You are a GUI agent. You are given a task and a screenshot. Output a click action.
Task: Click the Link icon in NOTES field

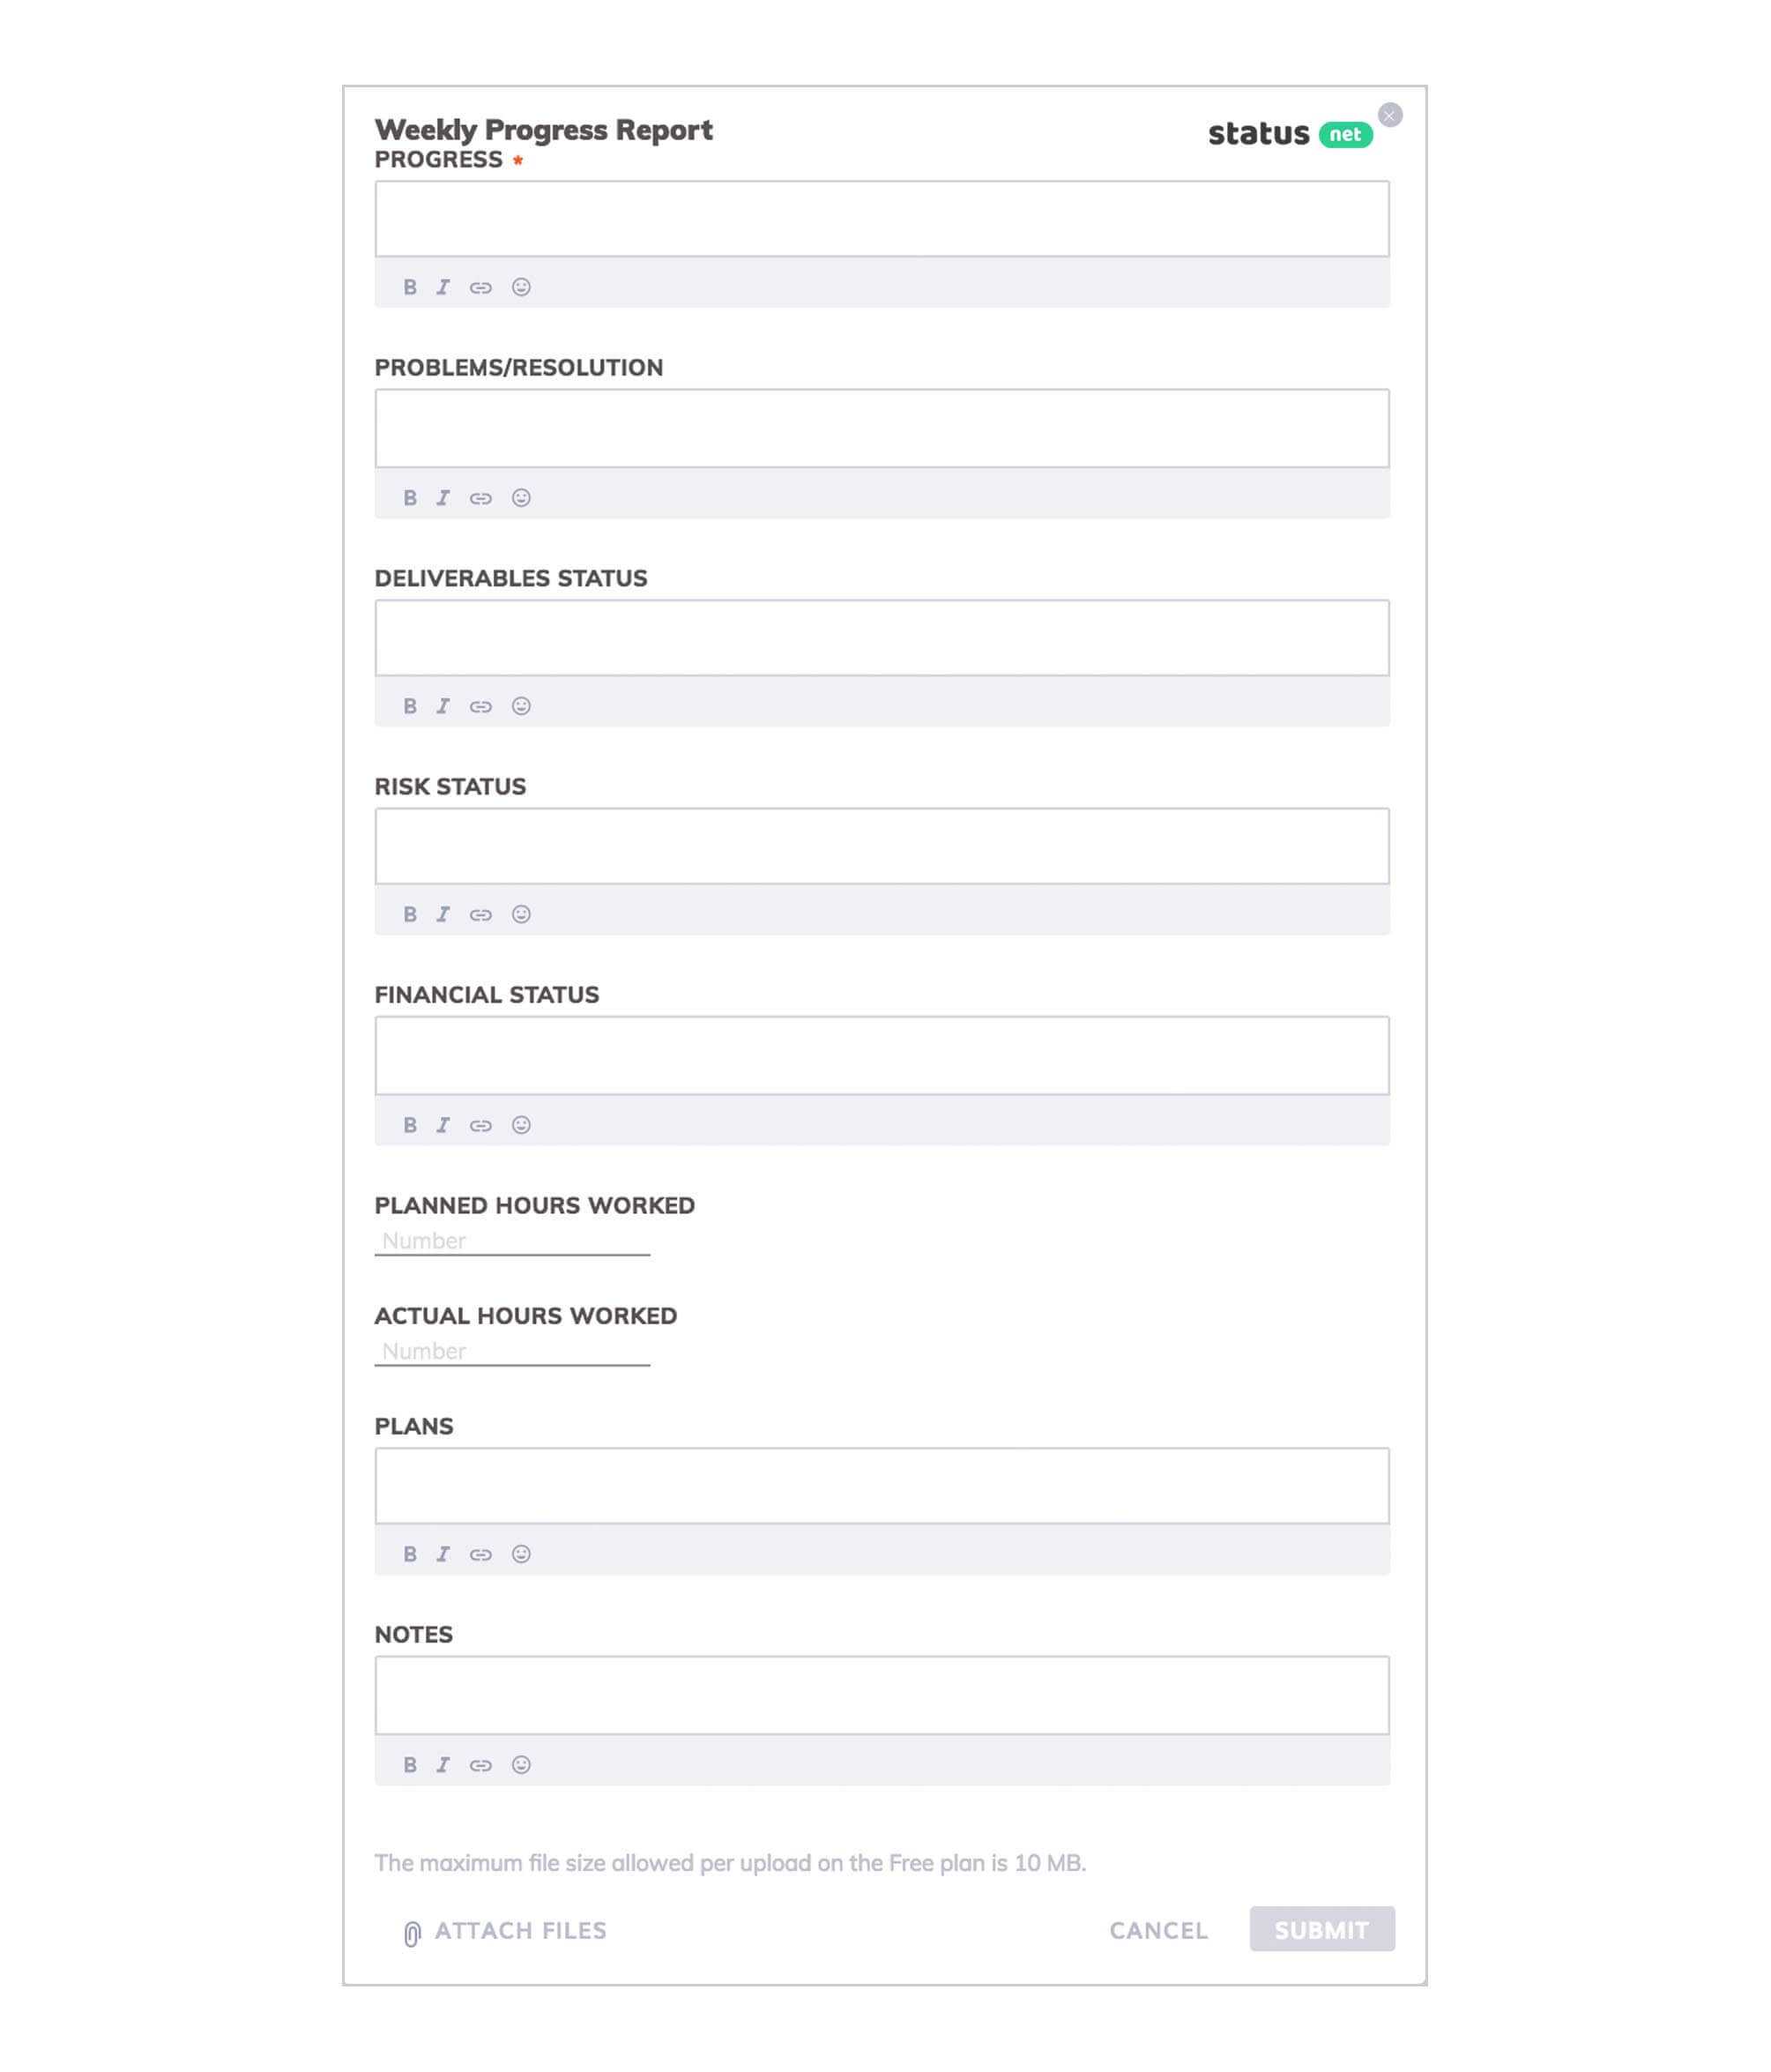point(481,1764)
